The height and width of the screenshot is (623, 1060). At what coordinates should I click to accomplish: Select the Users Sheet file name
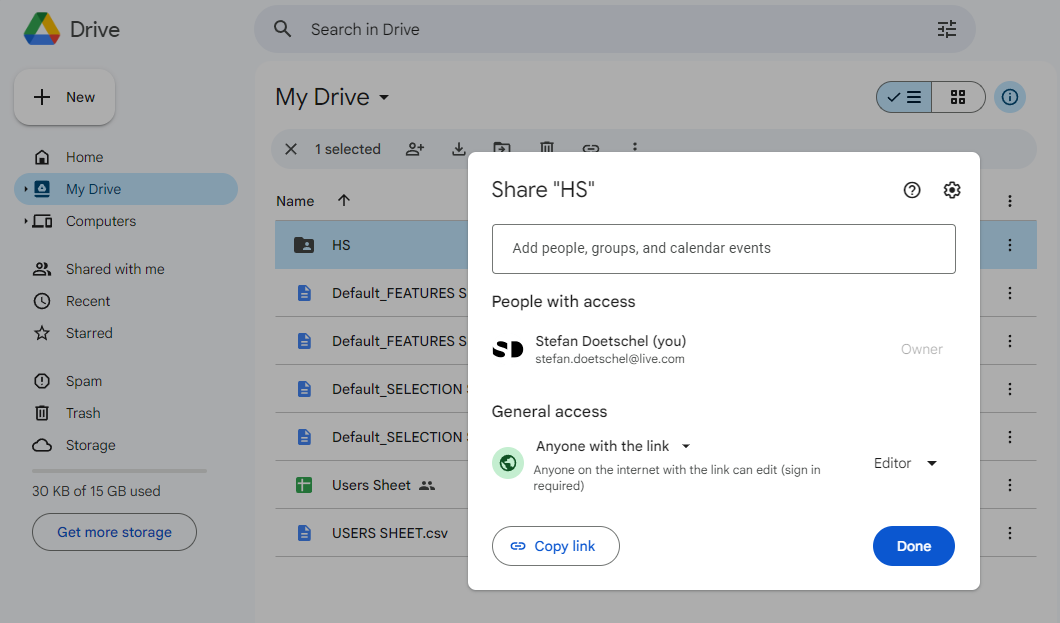coord(371,485)
